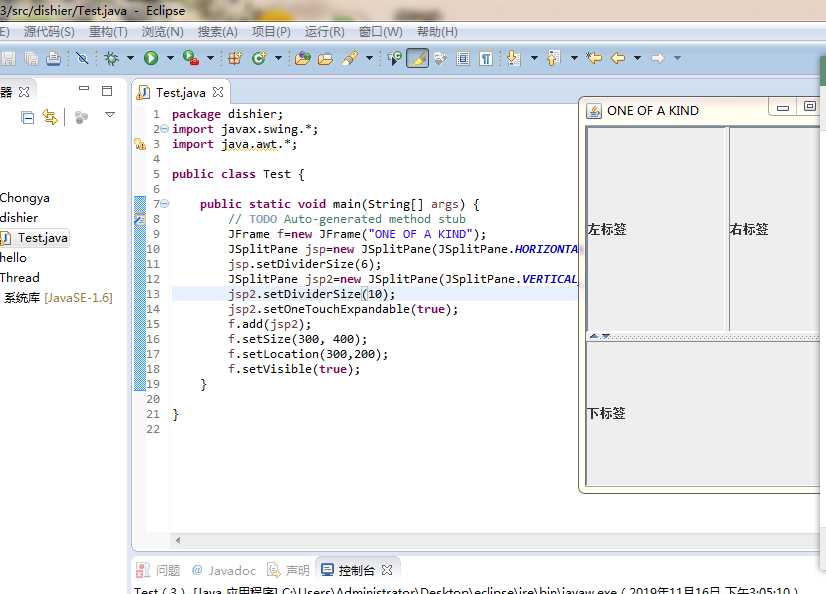The image size is (826, 594).
Task: Toggle Mark Occurrences highlighter button
Action: tap(417, 58)
